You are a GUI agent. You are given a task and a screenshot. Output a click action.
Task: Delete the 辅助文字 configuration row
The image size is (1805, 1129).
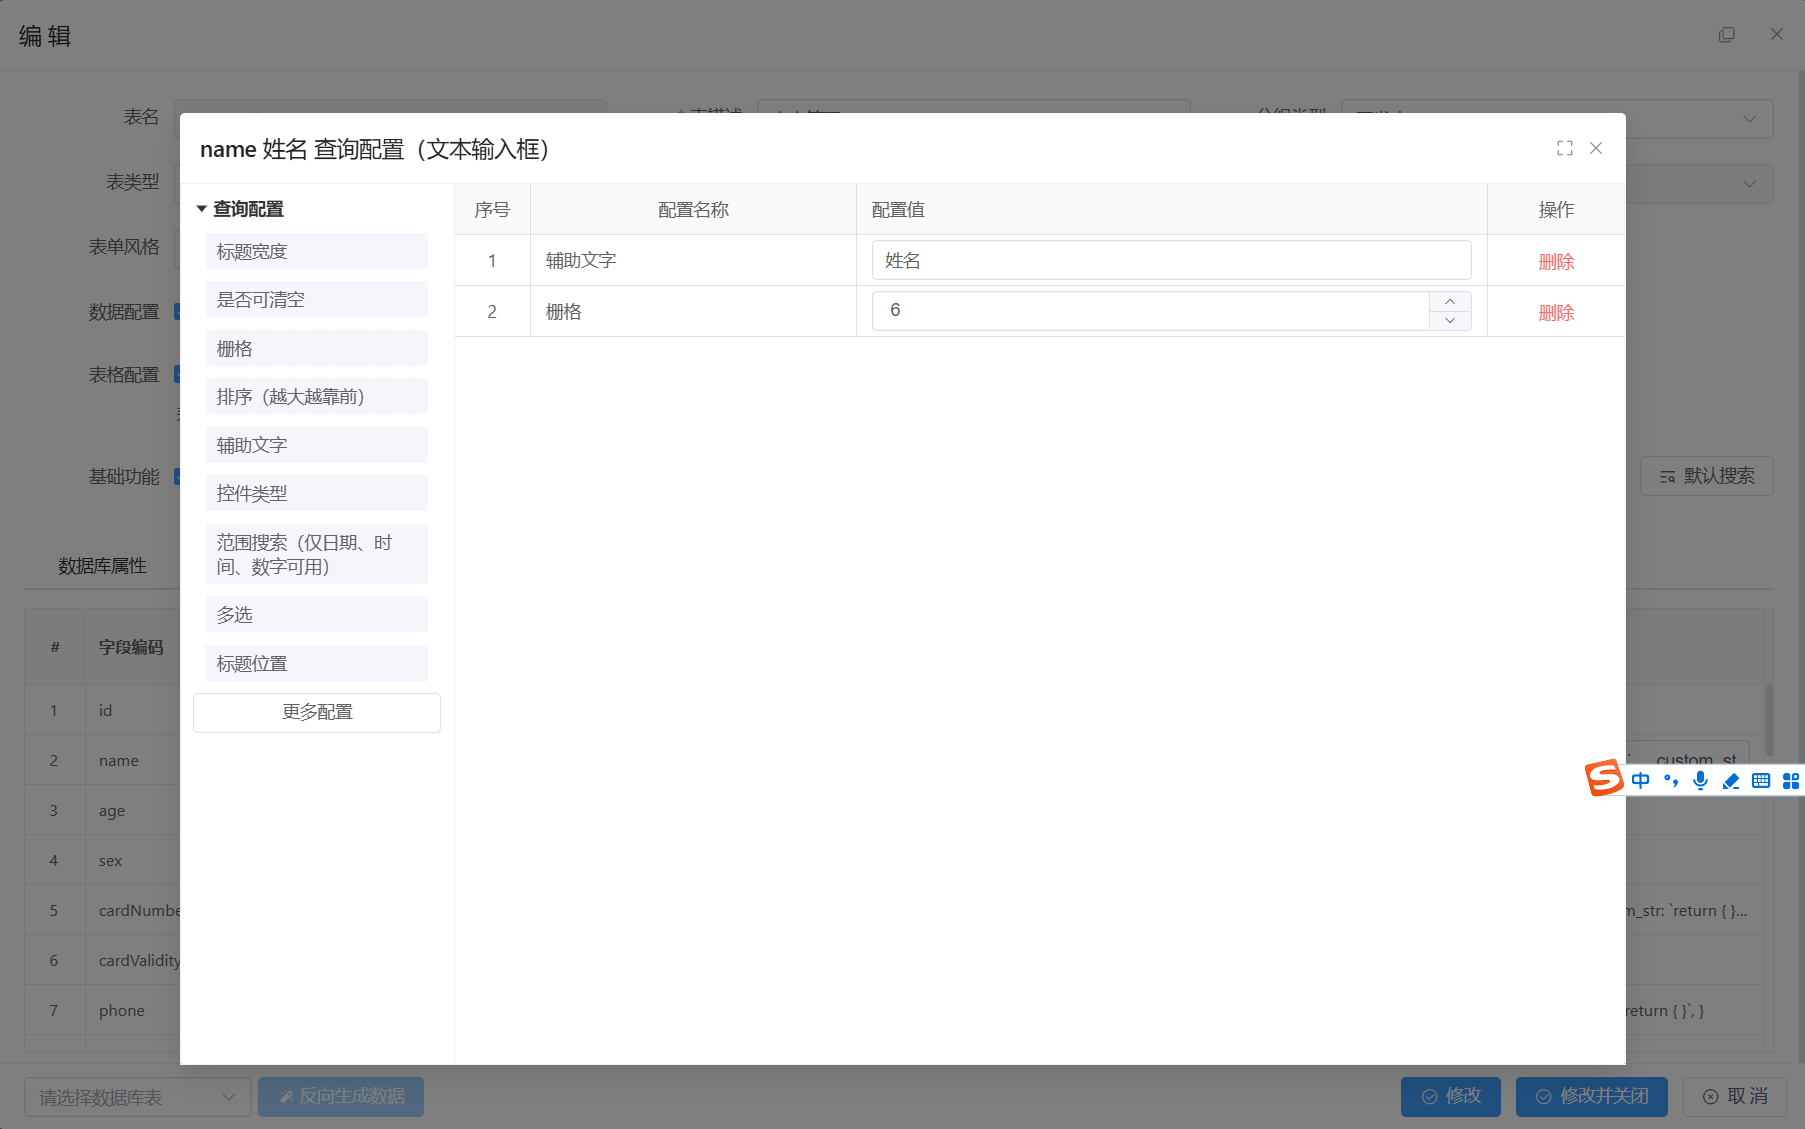tap(1556, 262)
